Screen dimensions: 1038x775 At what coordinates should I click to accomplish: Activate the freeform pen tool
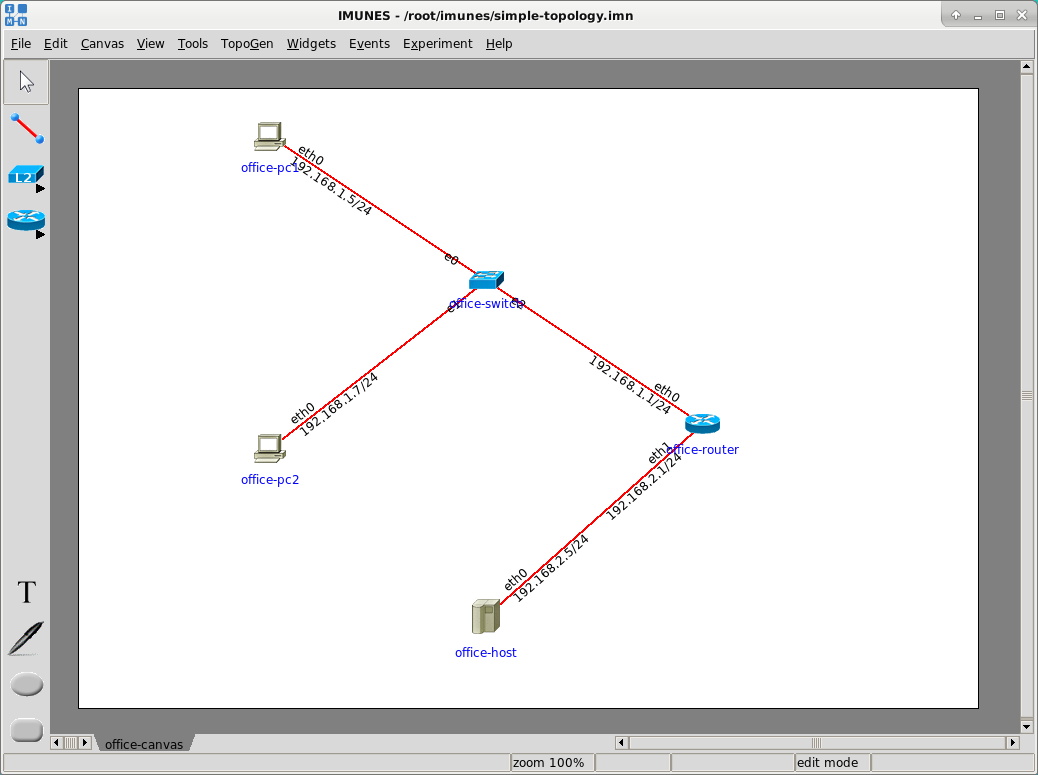26,638
